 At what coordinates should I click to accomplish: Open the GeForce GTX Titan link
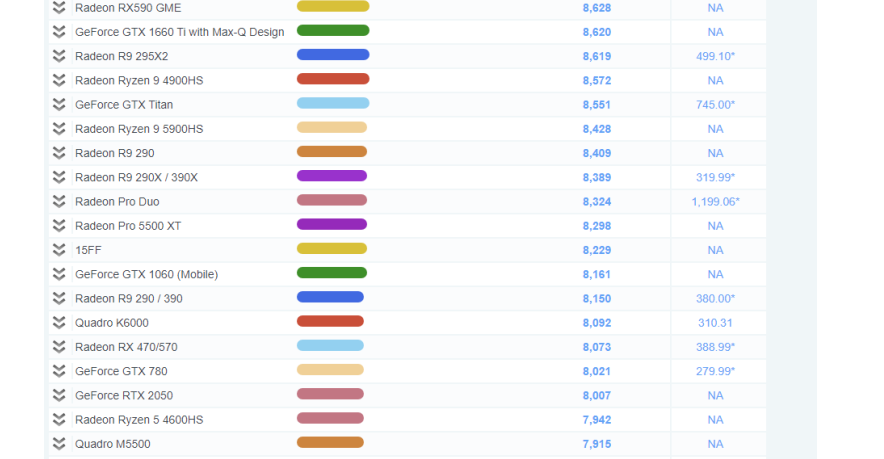(124, 105)
